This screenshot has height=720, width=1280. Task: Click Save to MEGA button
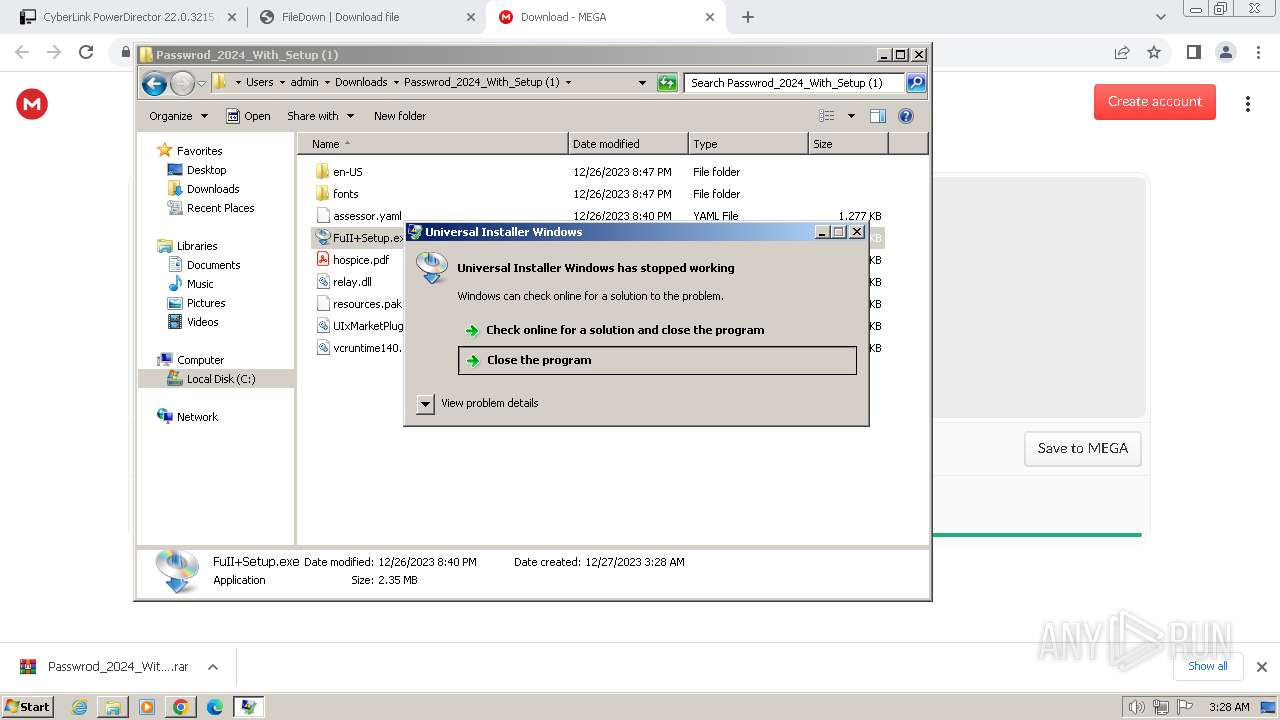(1082, 448)
